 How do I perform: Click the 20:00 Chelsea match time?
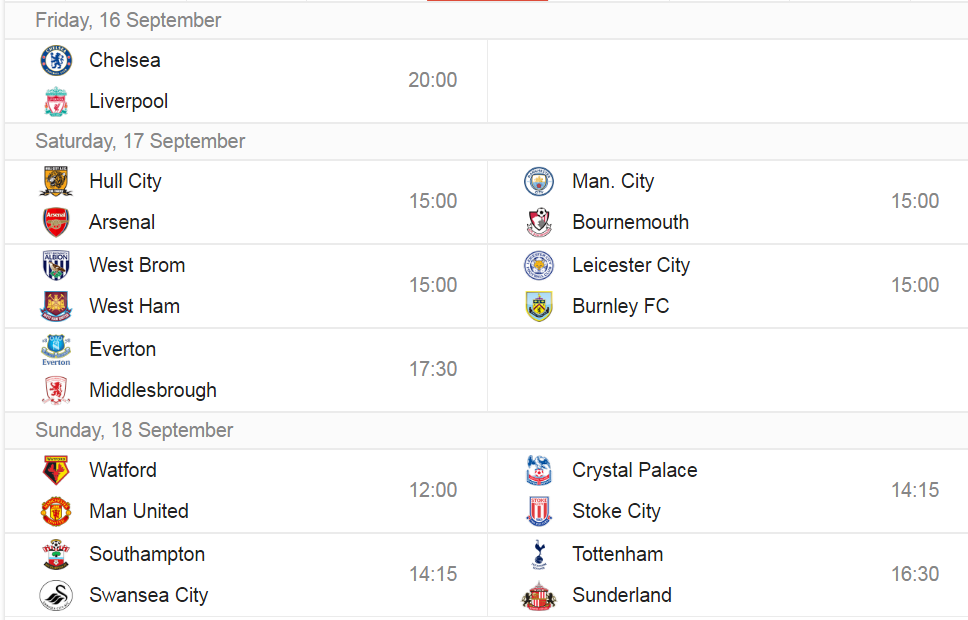[433, 80]
